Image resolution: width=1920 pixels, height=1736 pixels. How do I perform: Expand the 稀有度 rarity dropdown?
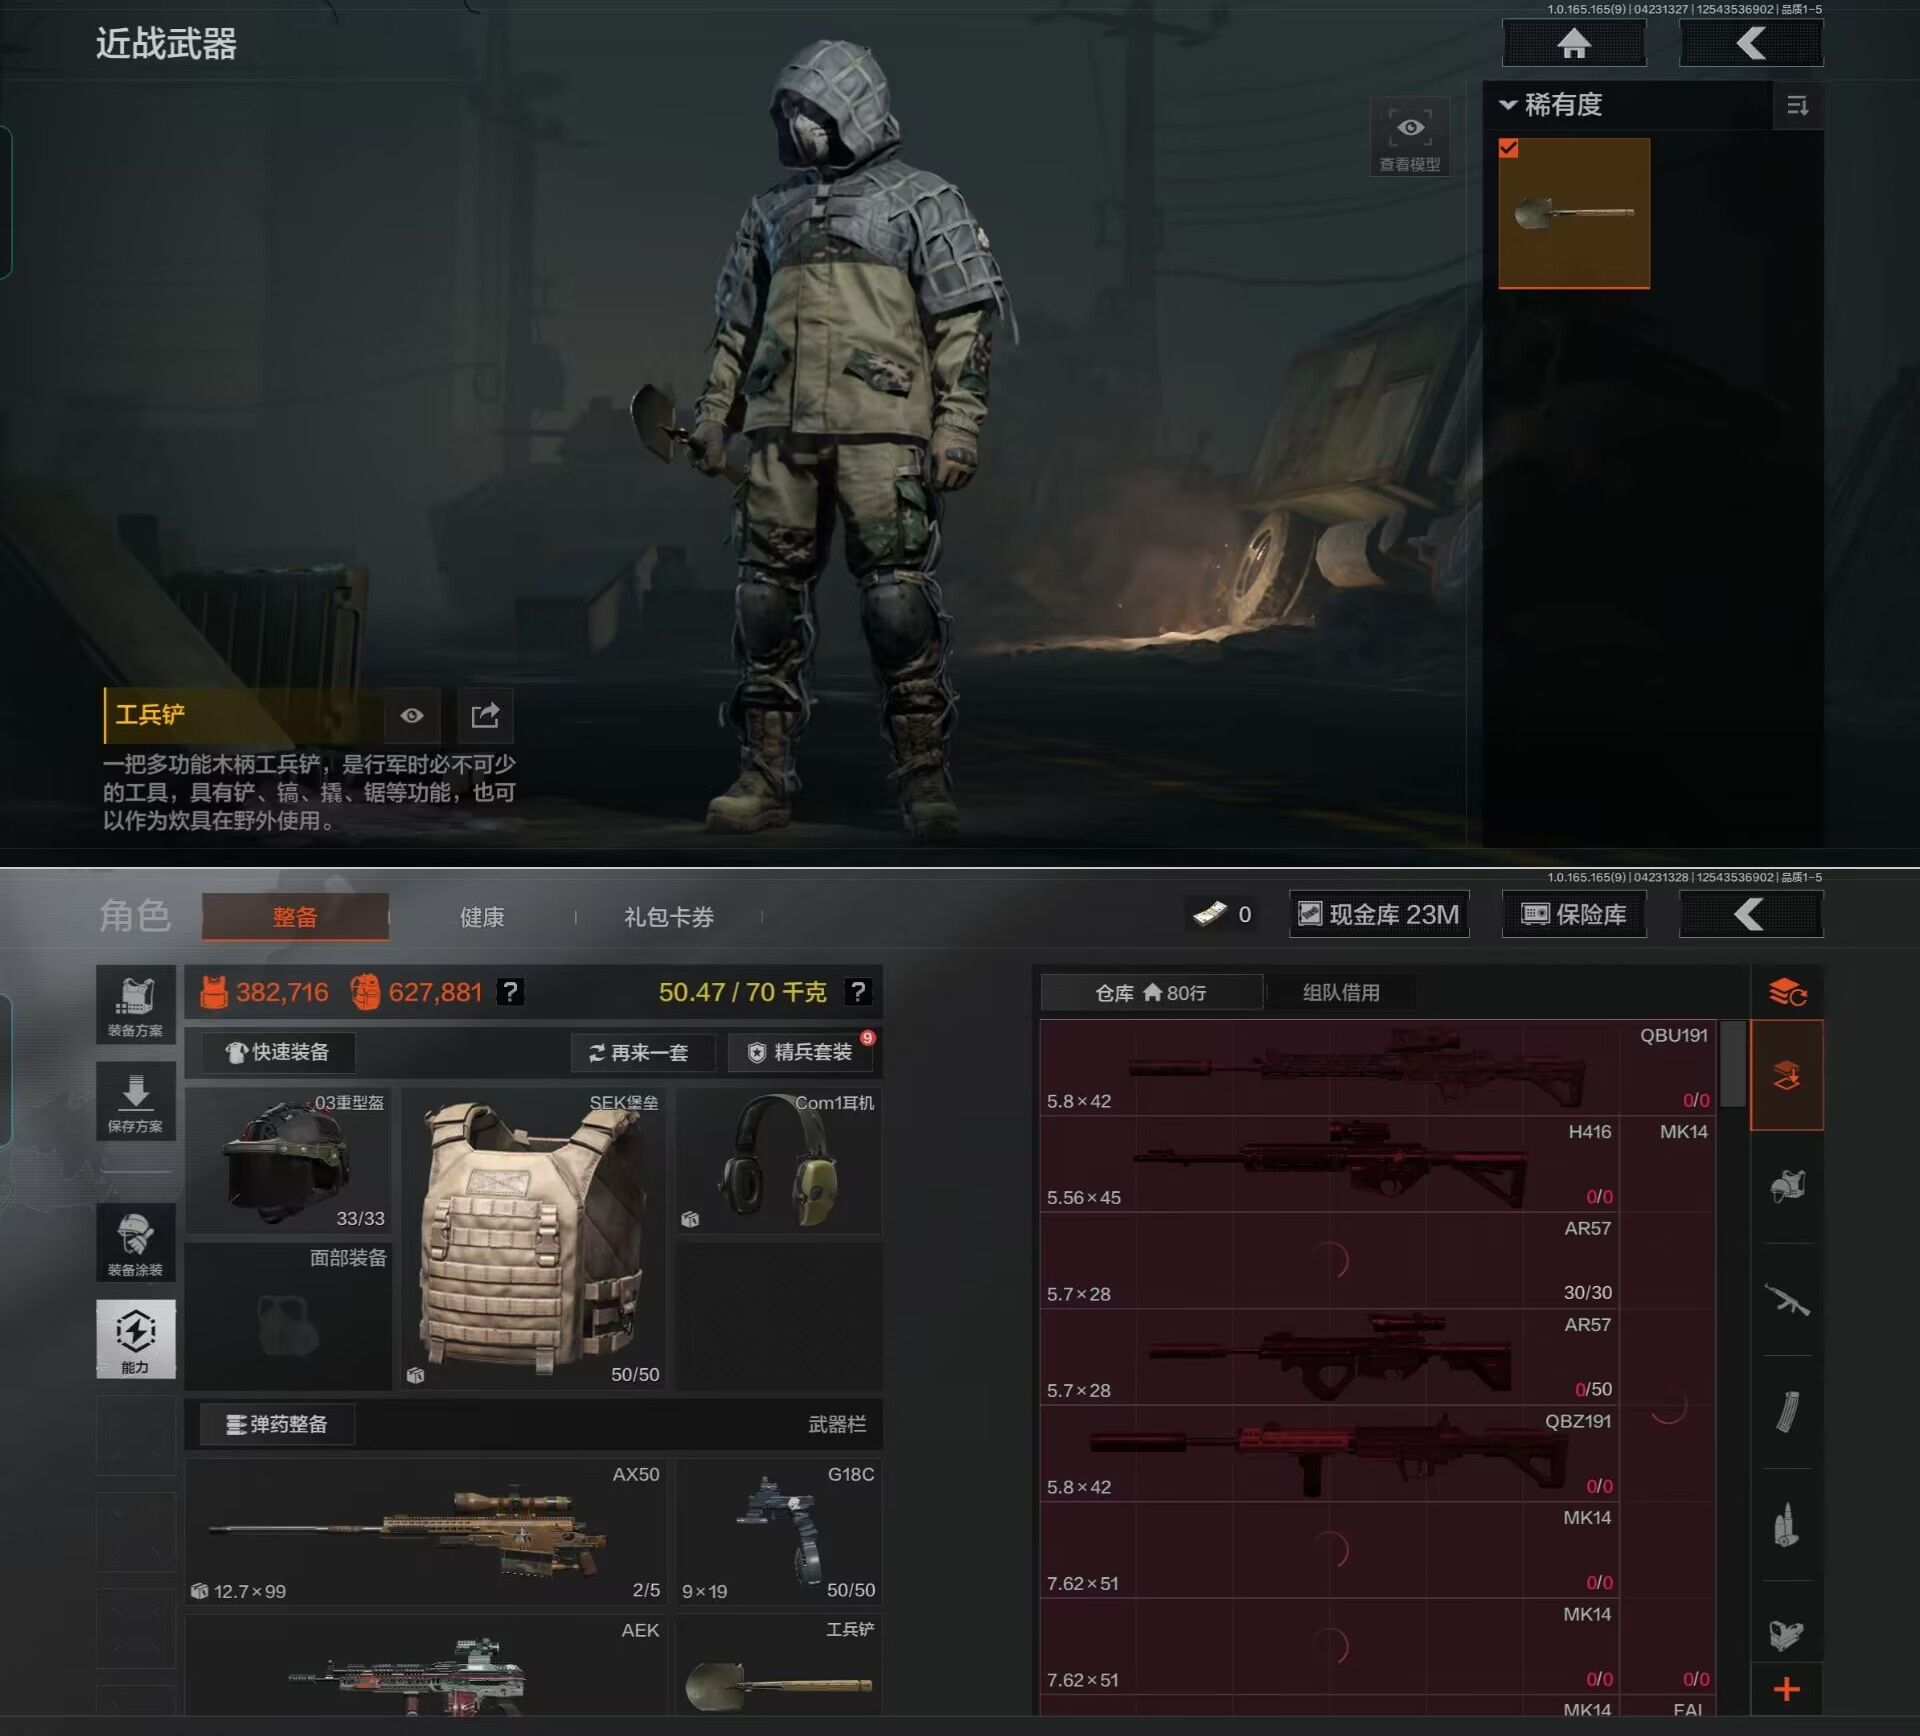pyautogui.click(x=1551, y=105)
